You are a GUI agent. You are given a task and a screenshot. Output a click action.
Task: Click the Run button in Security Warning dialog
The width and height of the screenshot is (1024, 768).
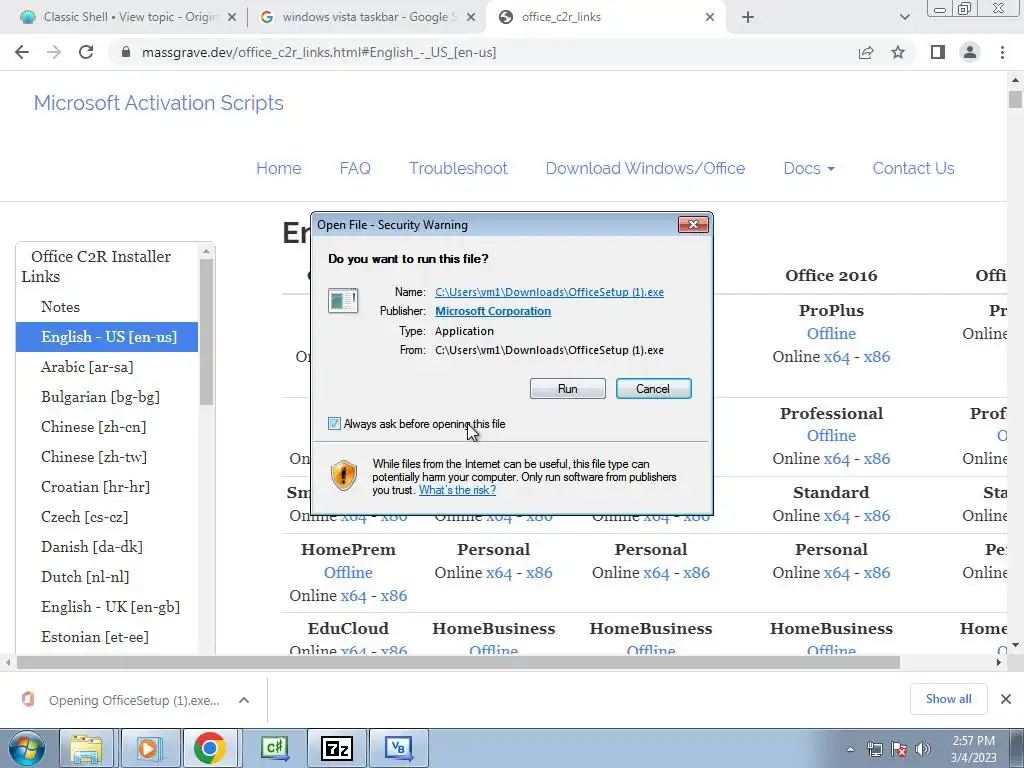[x=568, y=389]
